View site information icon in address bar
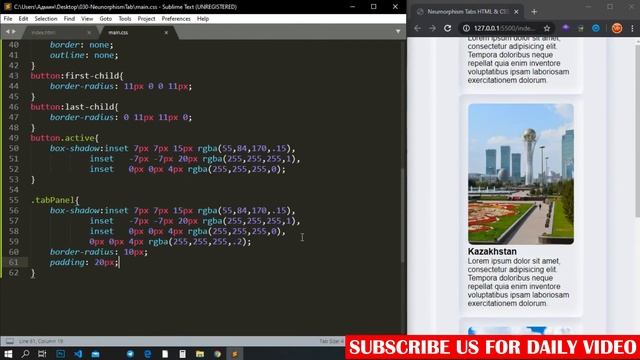Image resolution: width=640 pixels, height=360 pixels. [466, 28]
